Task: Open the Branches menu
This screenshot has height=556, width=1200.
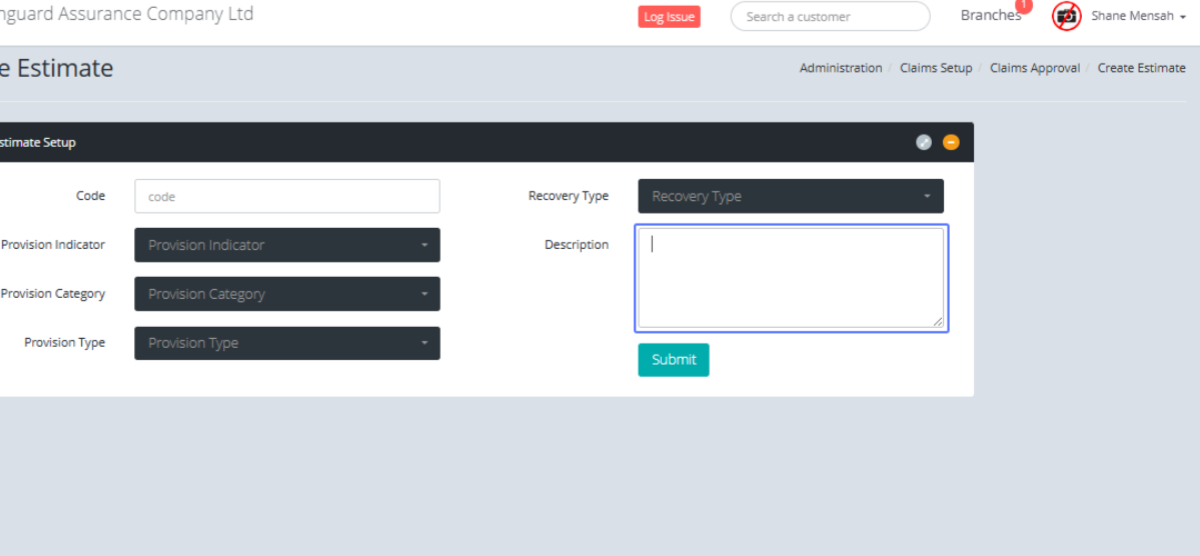Action: (x=990, y=16)
